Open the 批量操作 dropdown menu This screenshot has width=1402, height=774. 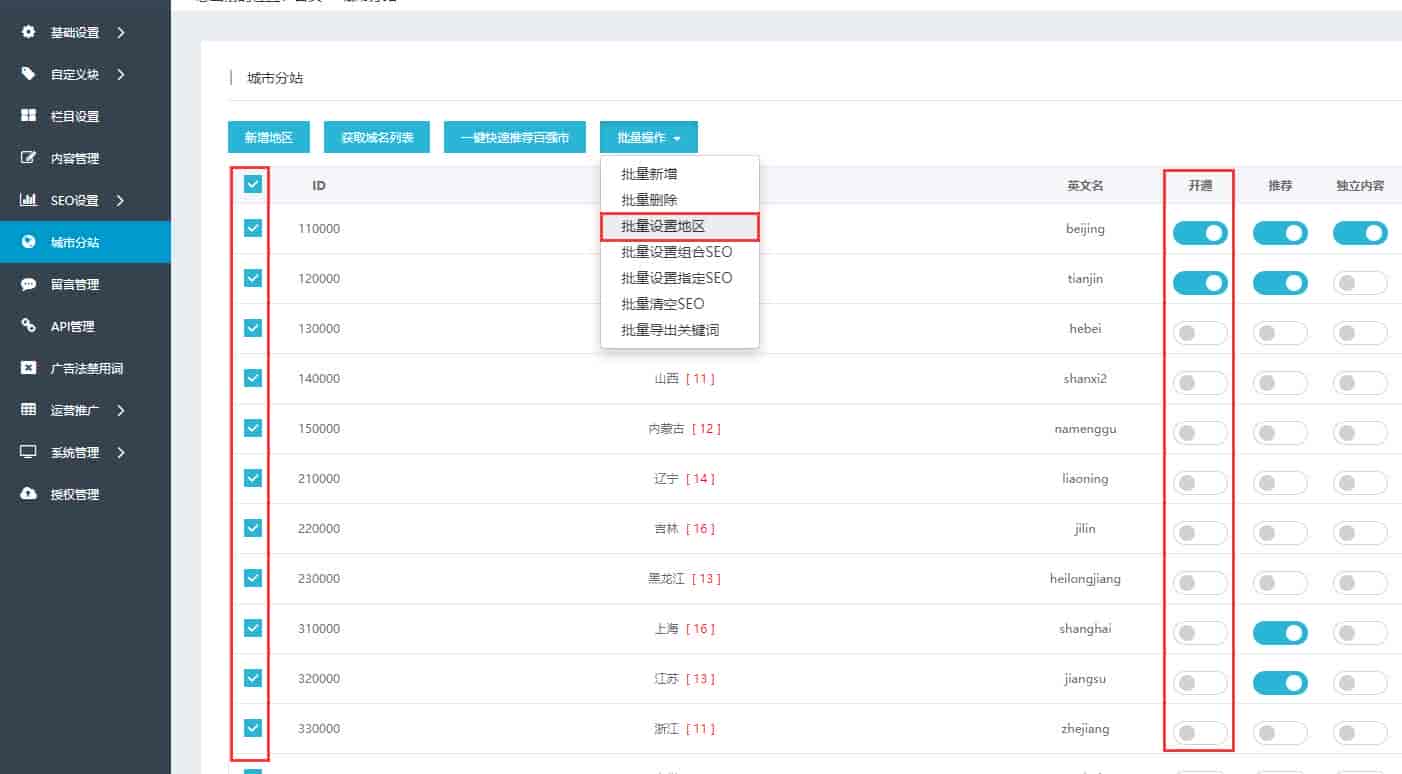[648, 137]
